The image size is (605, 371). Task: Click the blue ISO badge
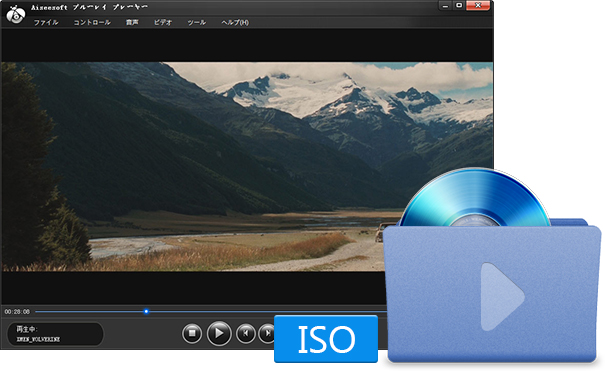pos(326,339)
